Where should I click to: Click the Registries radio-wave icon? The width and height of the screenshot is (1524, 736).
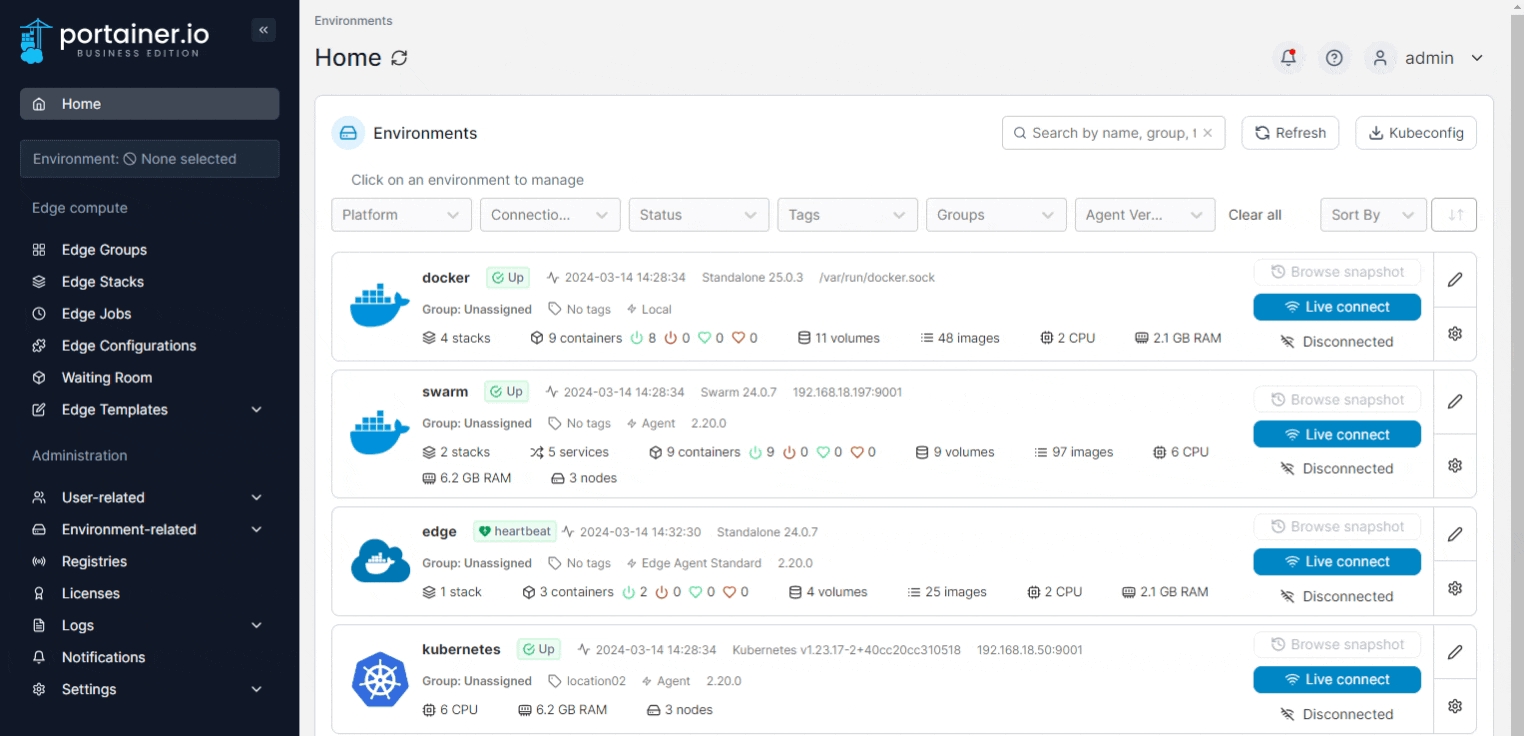(x=39, y=562)
